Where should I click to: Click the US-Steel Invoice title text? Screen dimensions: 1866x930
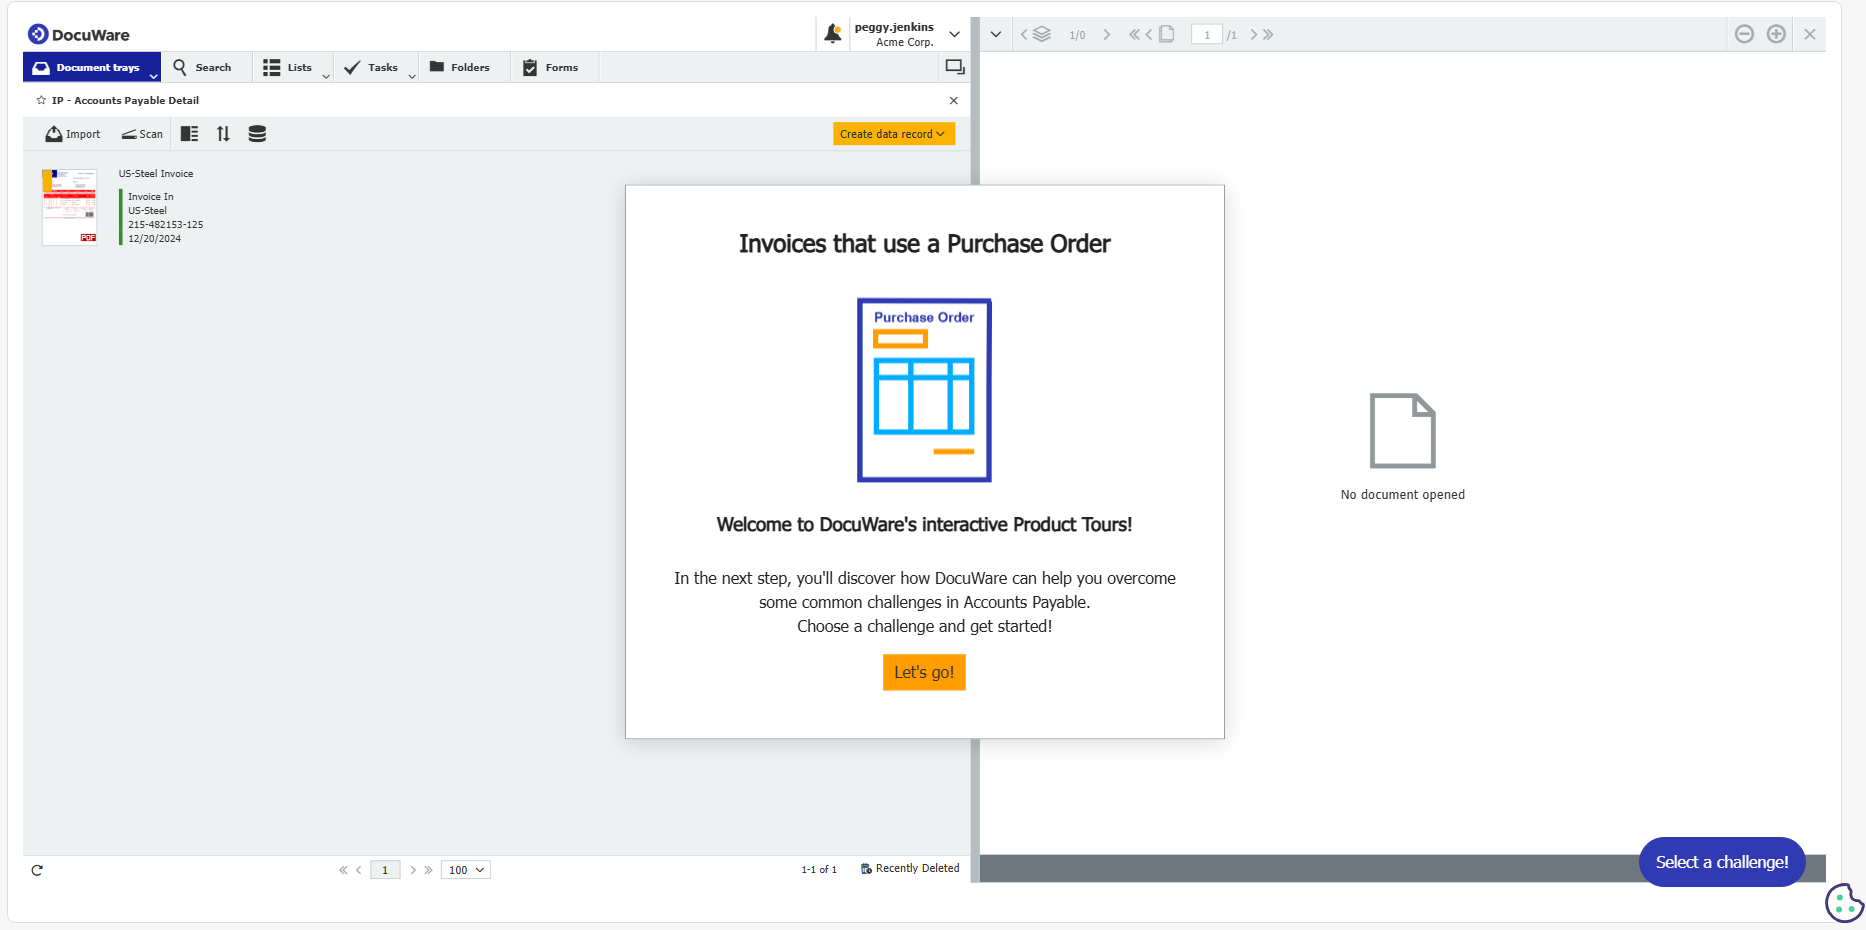156,174
